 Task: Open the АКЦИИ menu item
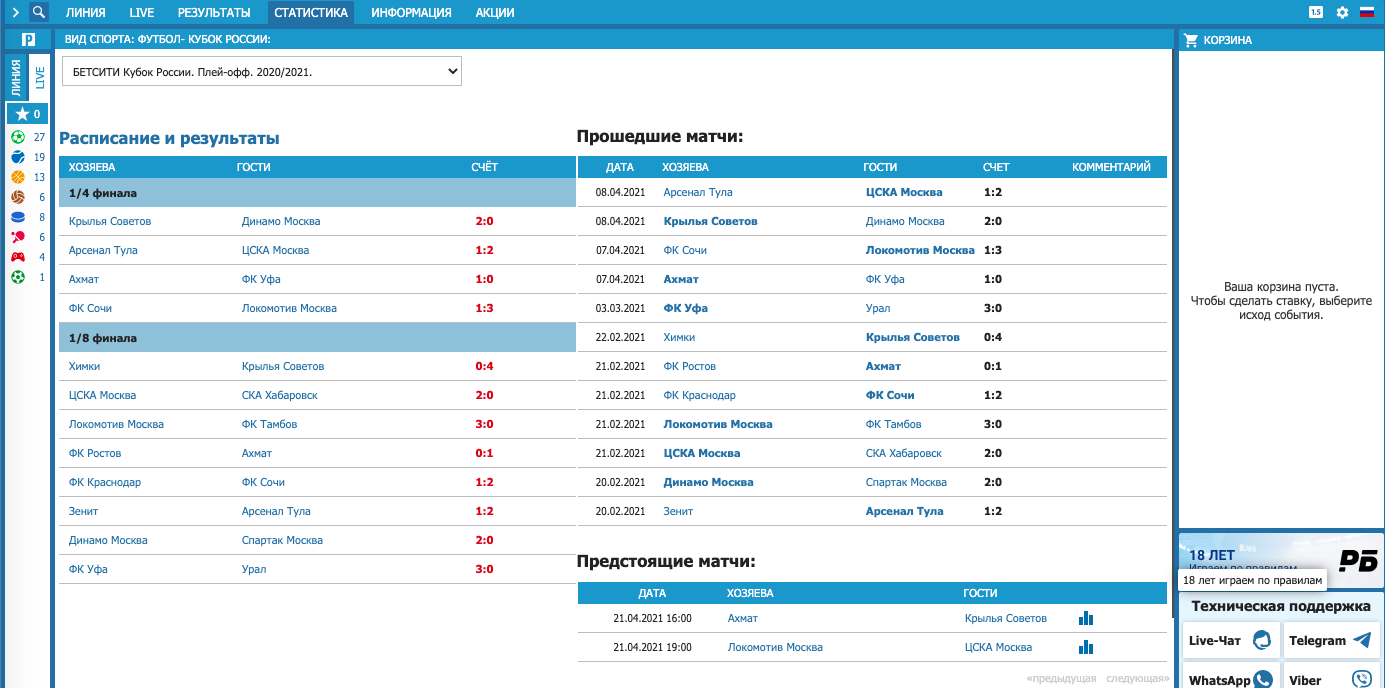pos(495,13)
